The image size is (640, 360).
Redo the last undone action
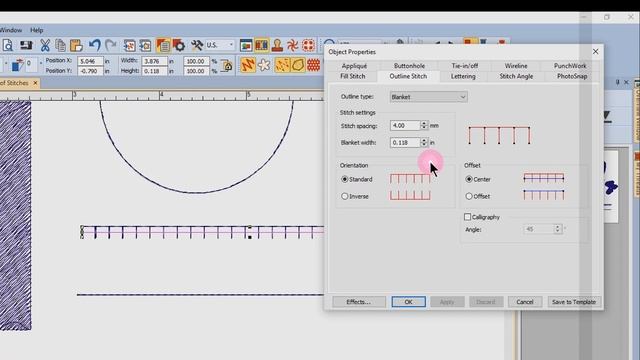point(111,45)
